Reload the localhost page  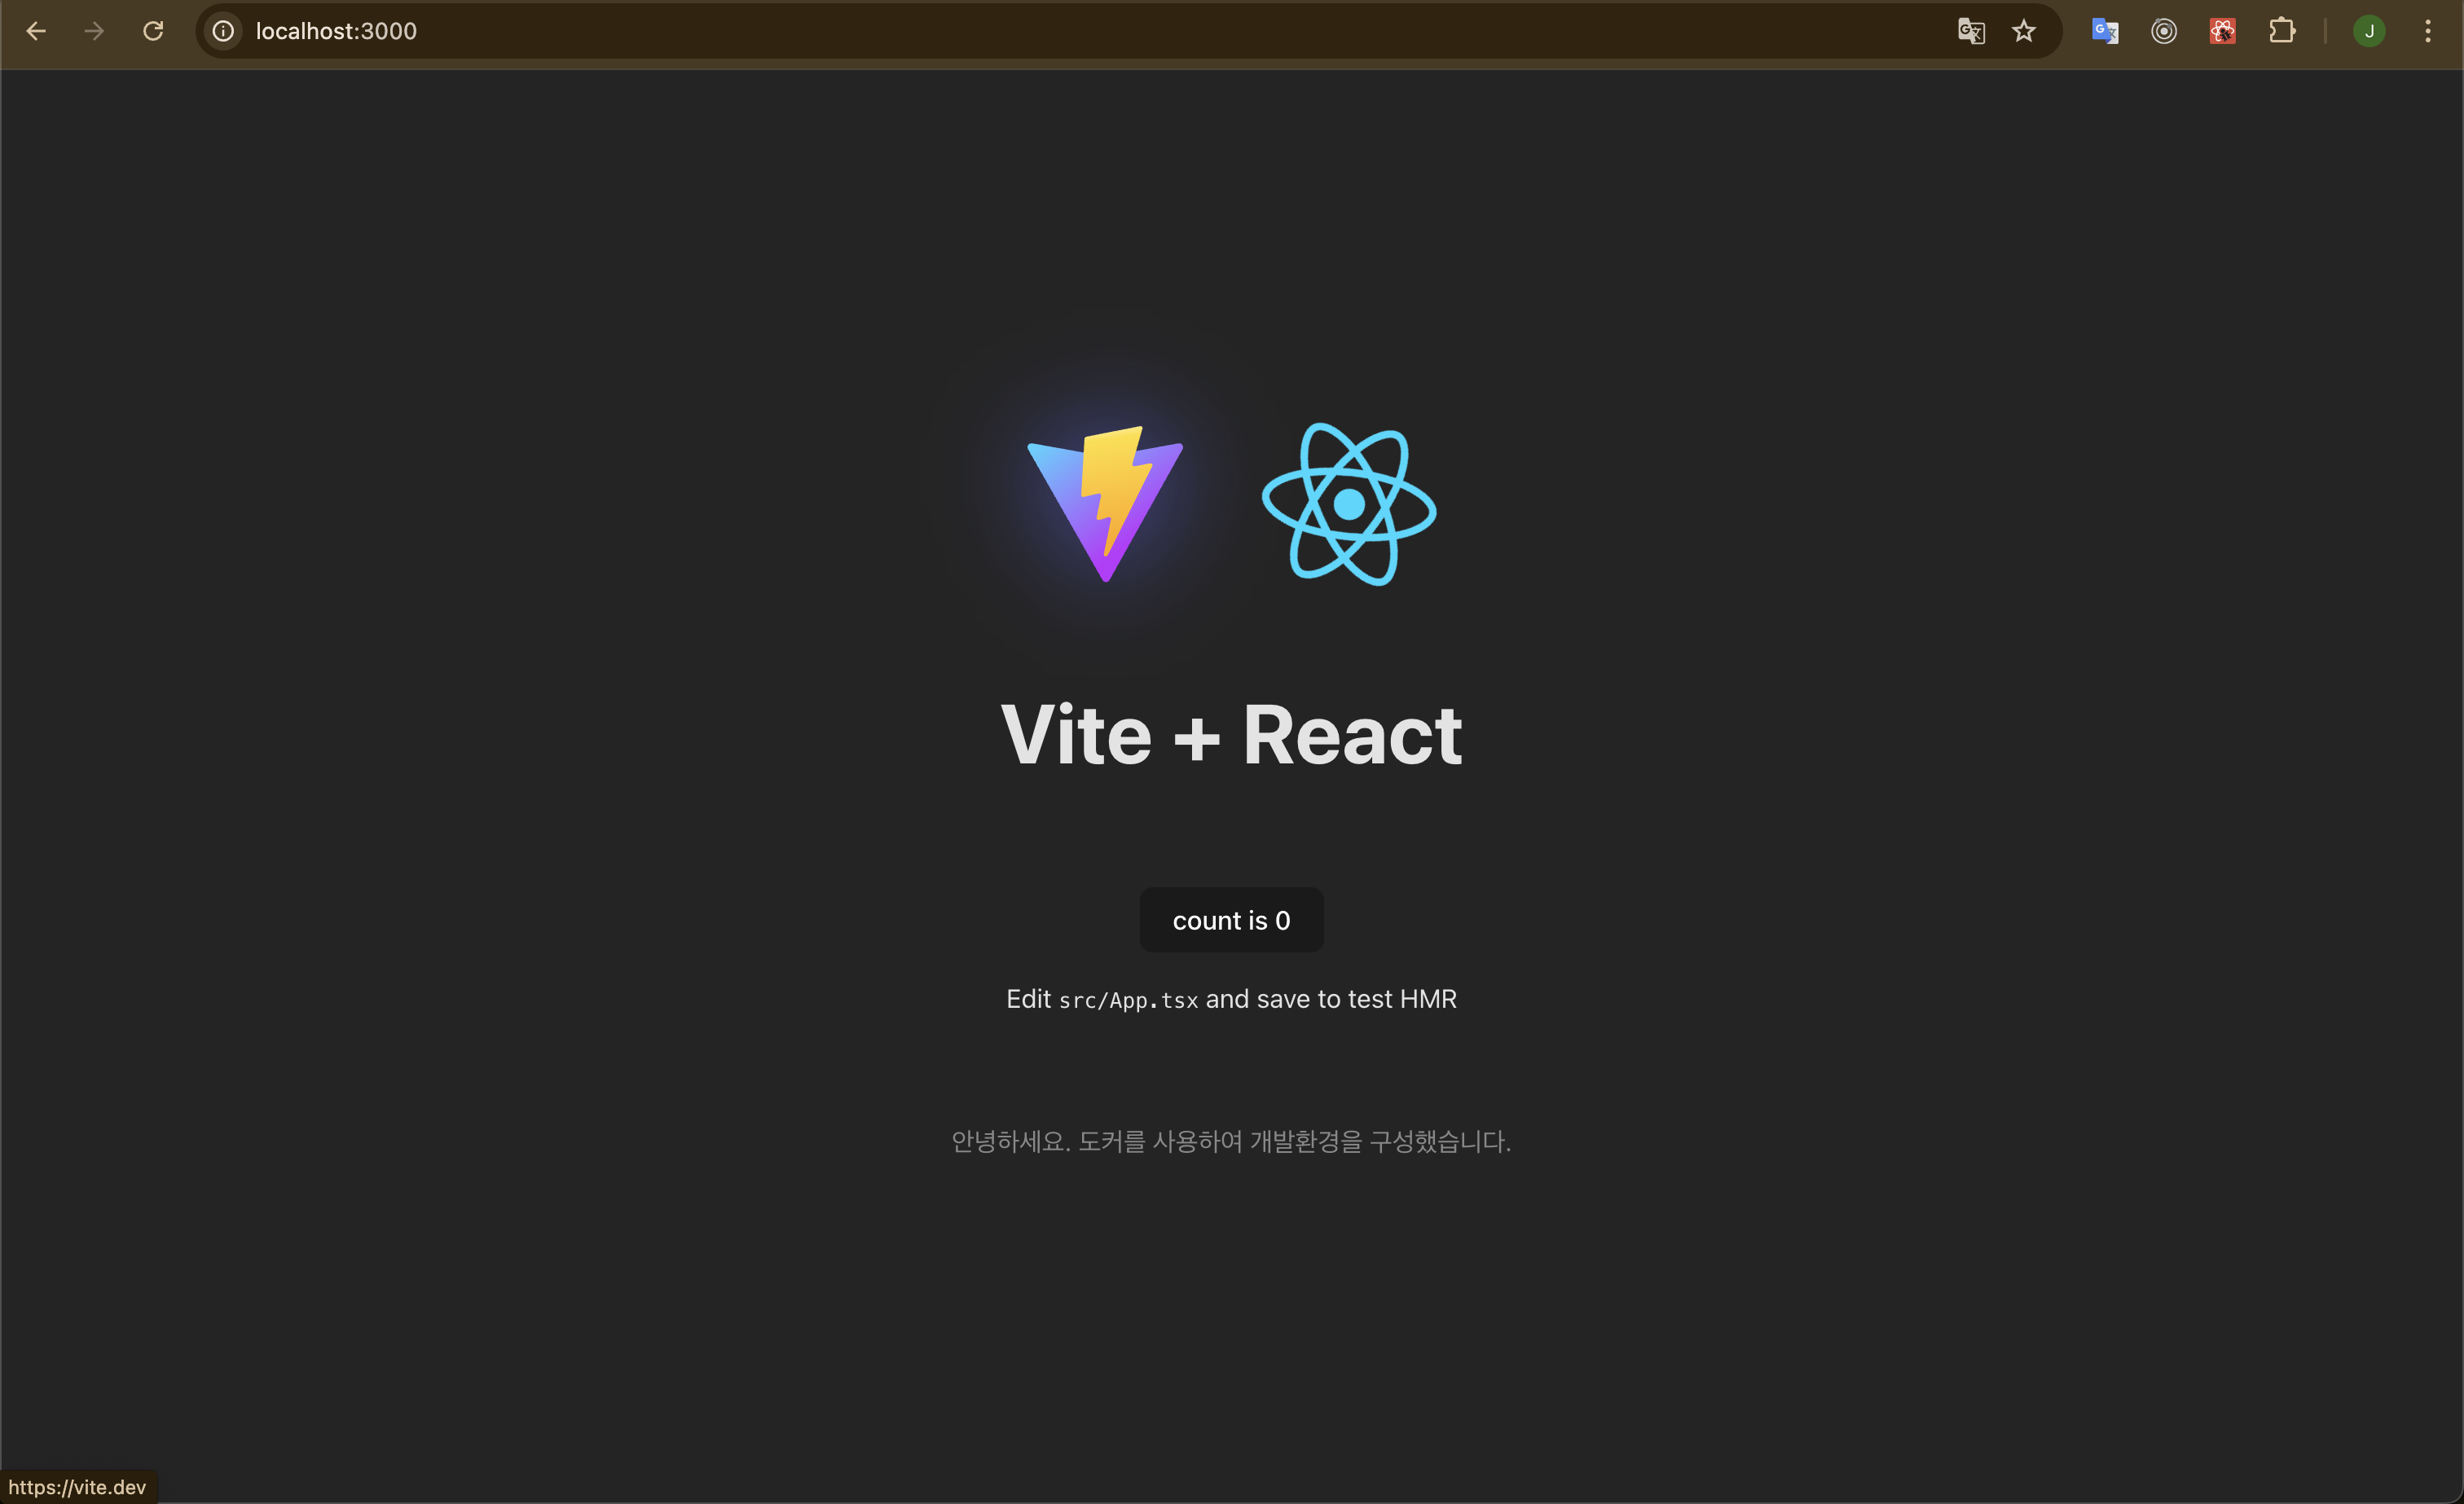[153, 31]
